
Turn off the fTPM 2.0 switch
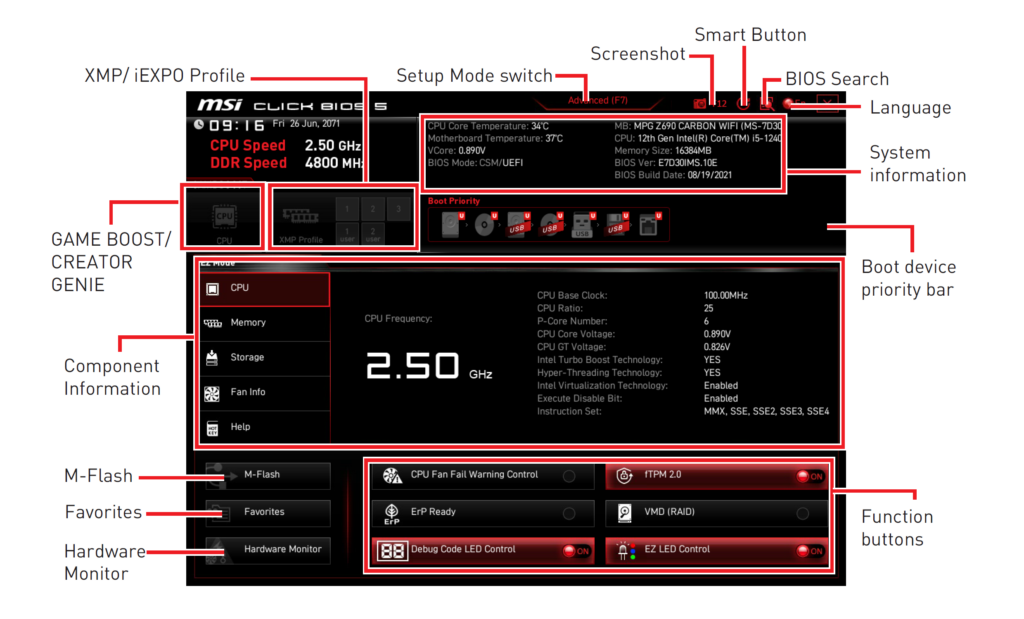click(x=810, y=477)
